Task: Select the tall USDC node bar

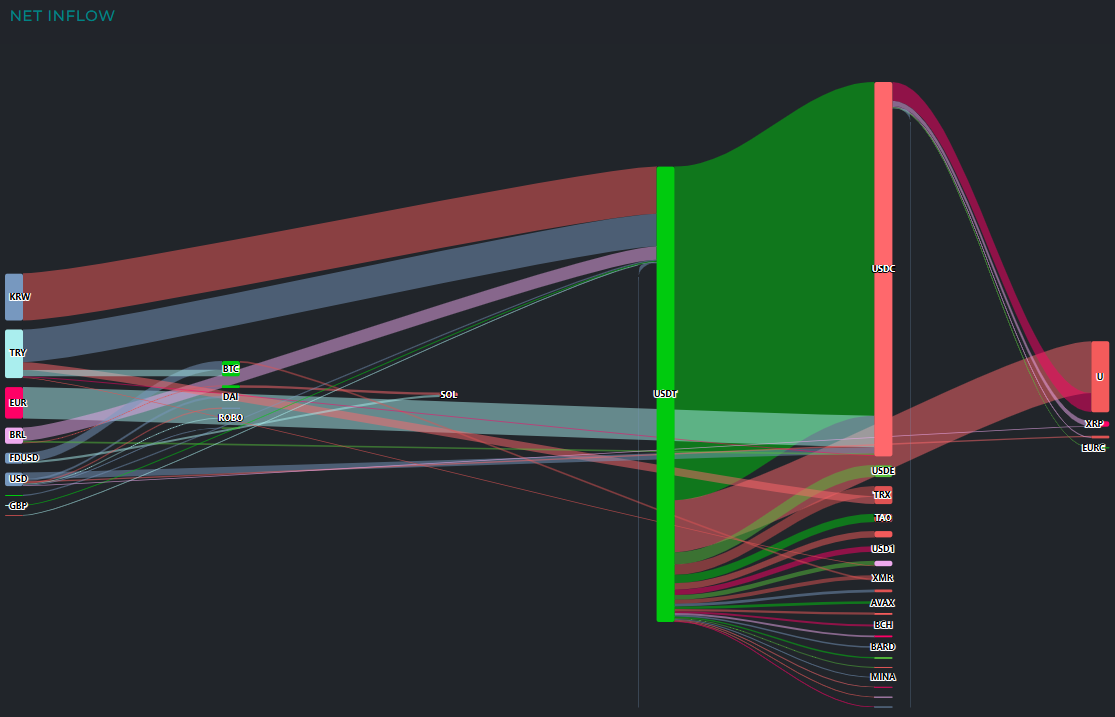Action: tap(883, 269)
